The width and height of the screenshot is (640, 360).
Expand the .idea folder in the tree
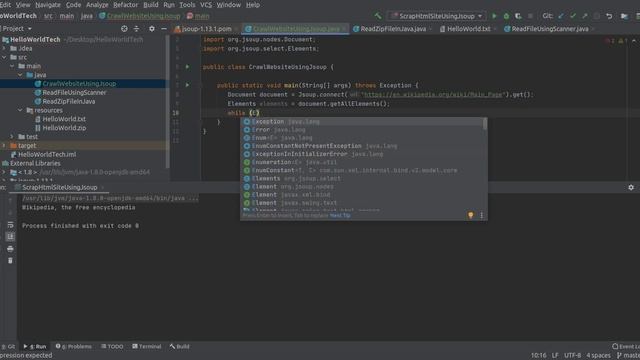(4, 48)
